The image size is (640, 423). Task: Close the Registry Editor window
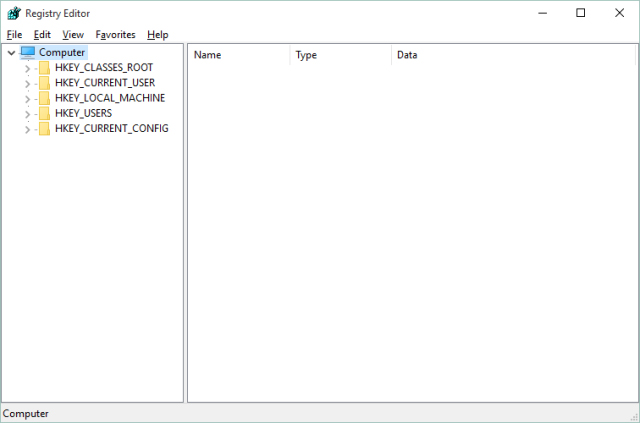619,13
